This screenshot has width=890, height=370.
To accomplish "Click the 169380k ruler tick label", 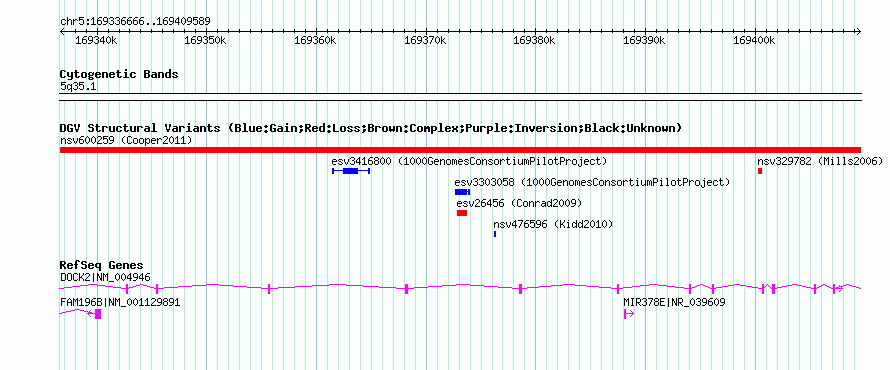I will [x=535, y=41].
